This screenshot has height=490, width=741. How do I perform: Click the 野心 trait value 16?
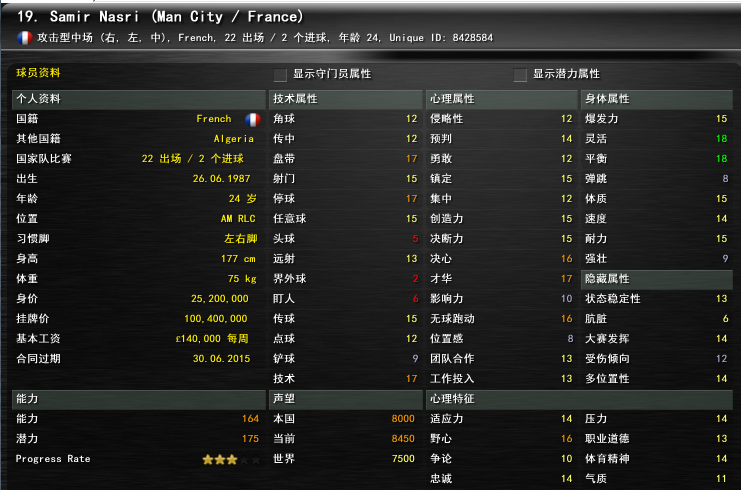coord(567,438)
